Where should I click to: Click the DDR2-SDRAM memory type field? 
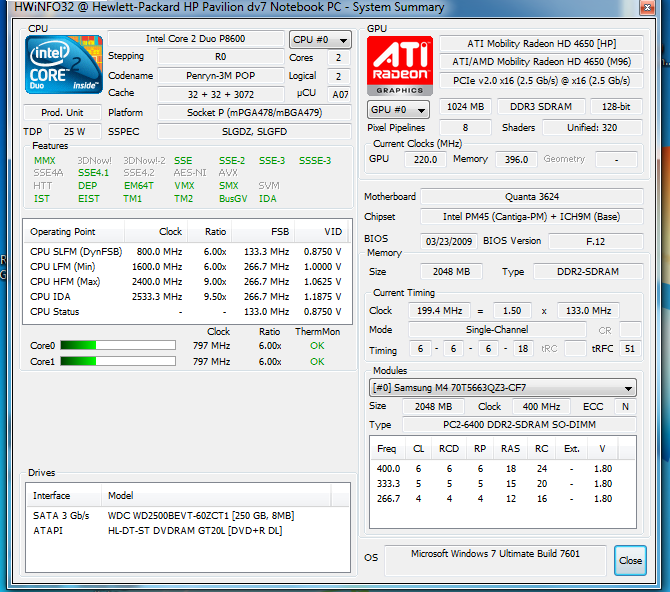point(588,271)
